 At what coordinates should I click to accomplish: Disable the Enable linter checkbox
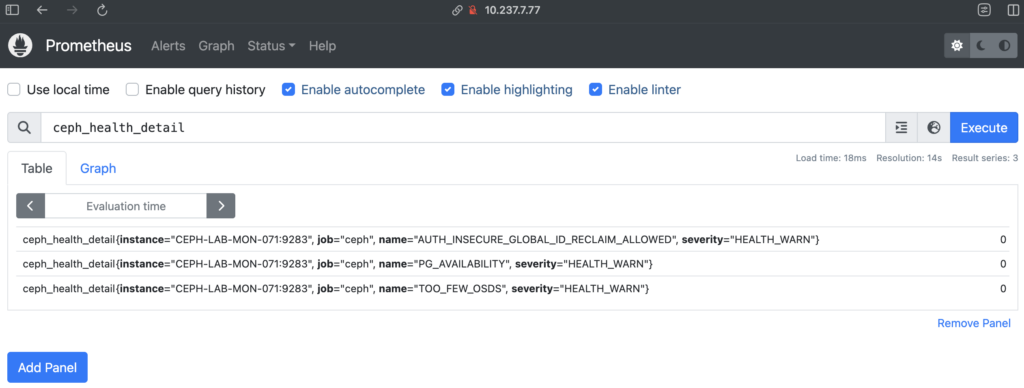tap(596, 89)
